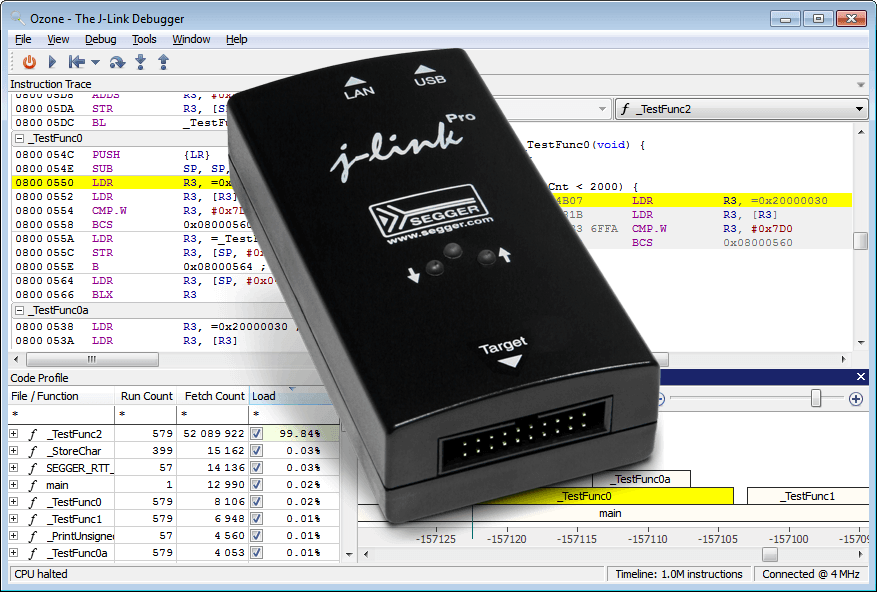Screen dimensions: 877x592
Task: Click the power/reset debug session icon
Action: [x=29, y=62]
